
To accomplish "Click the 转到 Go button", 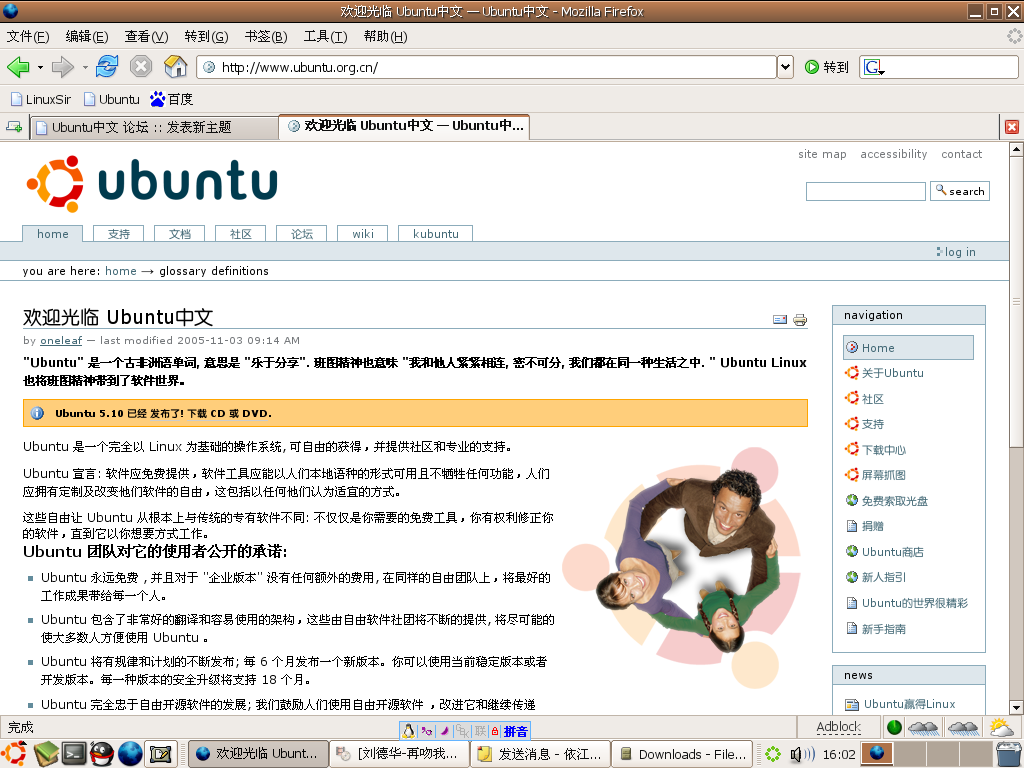I will click(826, 67).
